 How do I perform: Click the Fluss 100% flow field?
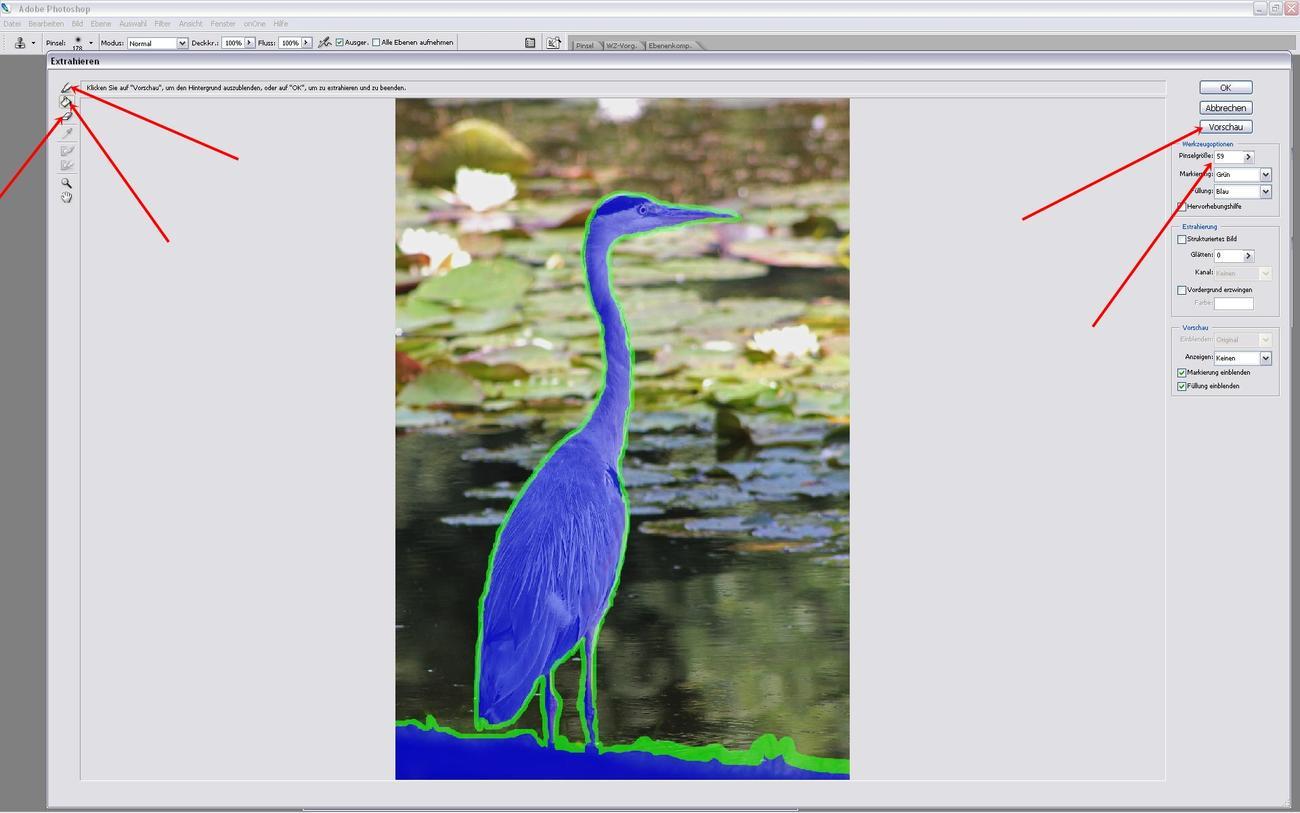(x=290, y=43)
